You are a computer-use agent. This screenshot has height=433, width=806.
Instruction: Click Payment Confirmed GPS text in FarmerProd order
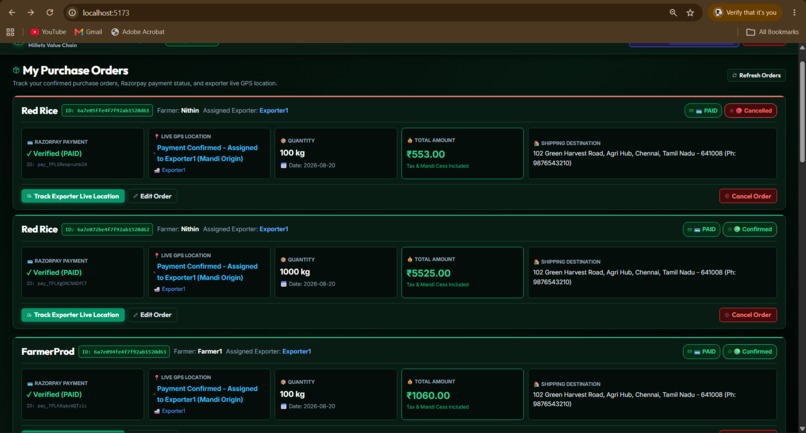coord(207,394)
